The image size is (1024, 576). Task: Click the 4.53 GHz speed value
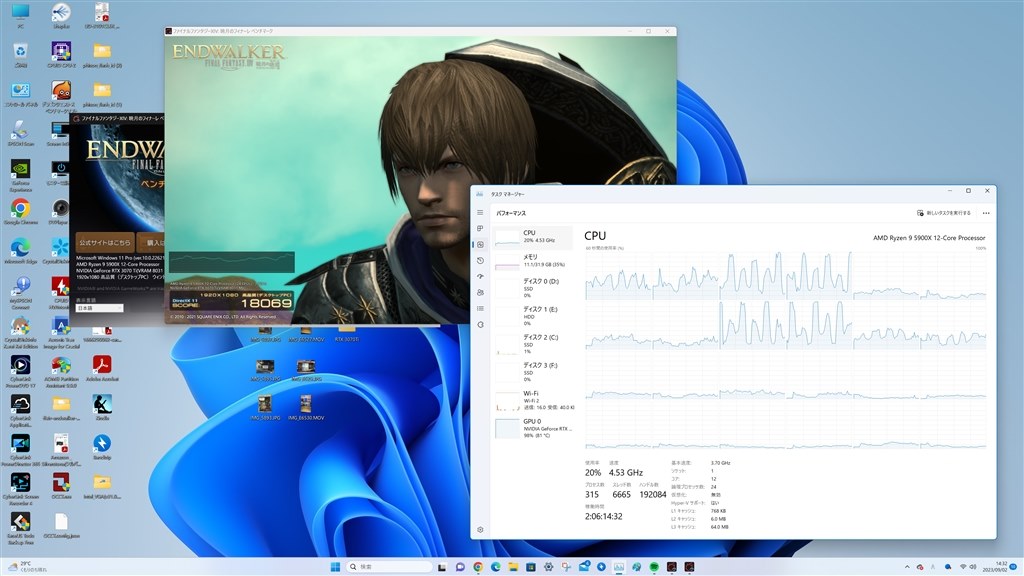coord(626,472)
